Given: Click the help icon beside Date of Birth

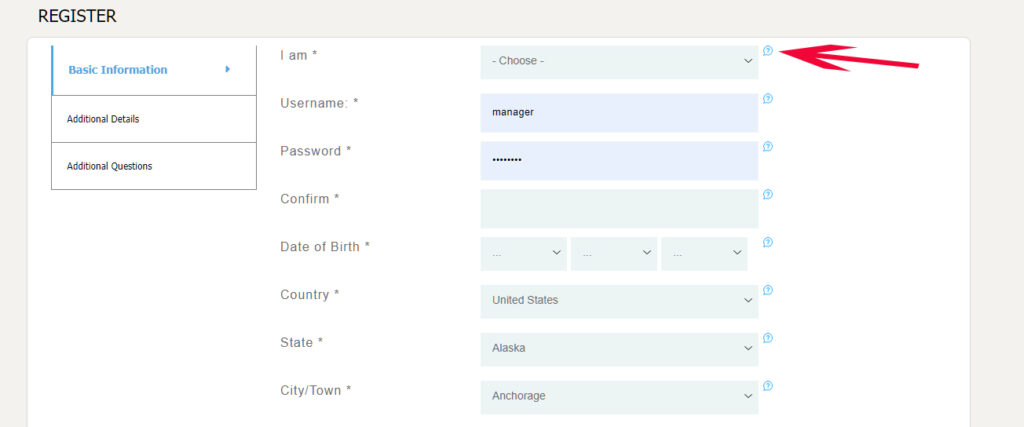Looking at the screenshot, I should point(768,242).
